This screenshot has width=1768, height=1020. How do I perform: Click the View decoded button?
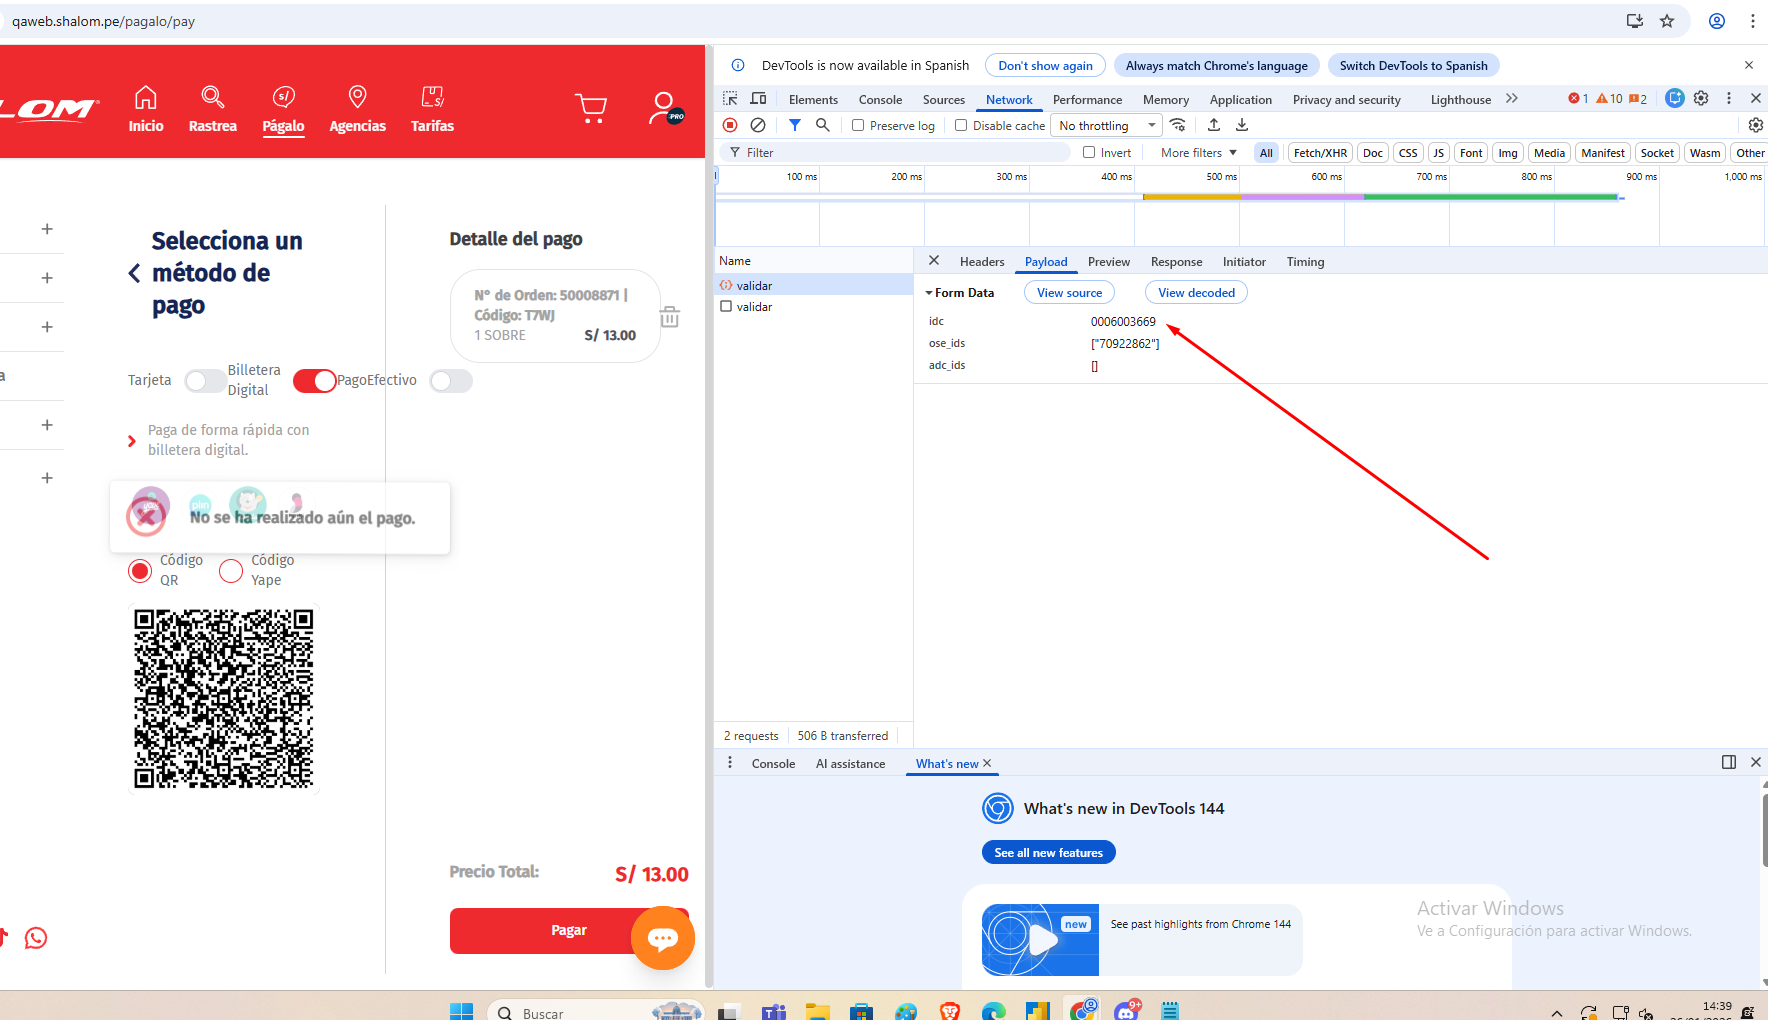(x=1196, y=293)
